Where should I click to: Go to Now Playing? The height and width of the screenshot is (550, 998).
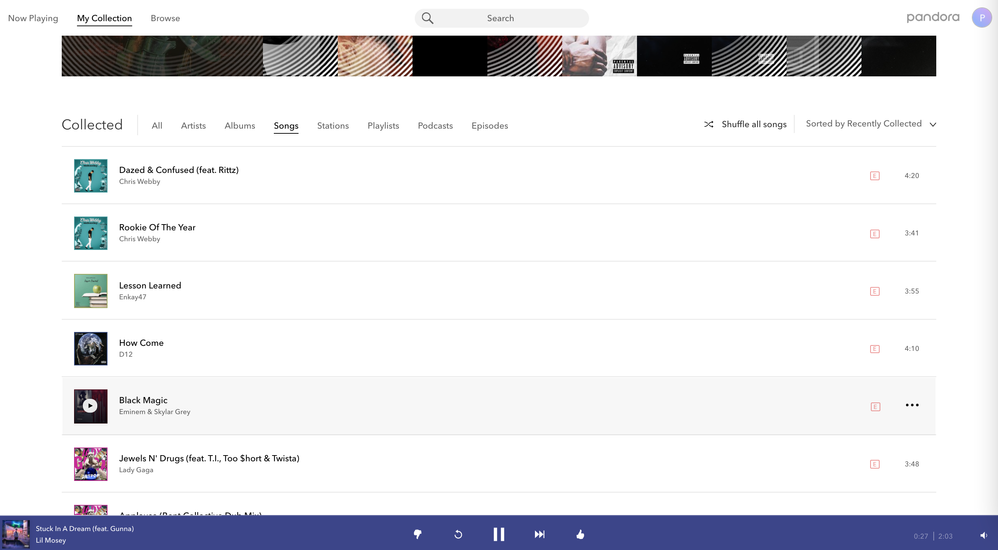pos(33,18)
